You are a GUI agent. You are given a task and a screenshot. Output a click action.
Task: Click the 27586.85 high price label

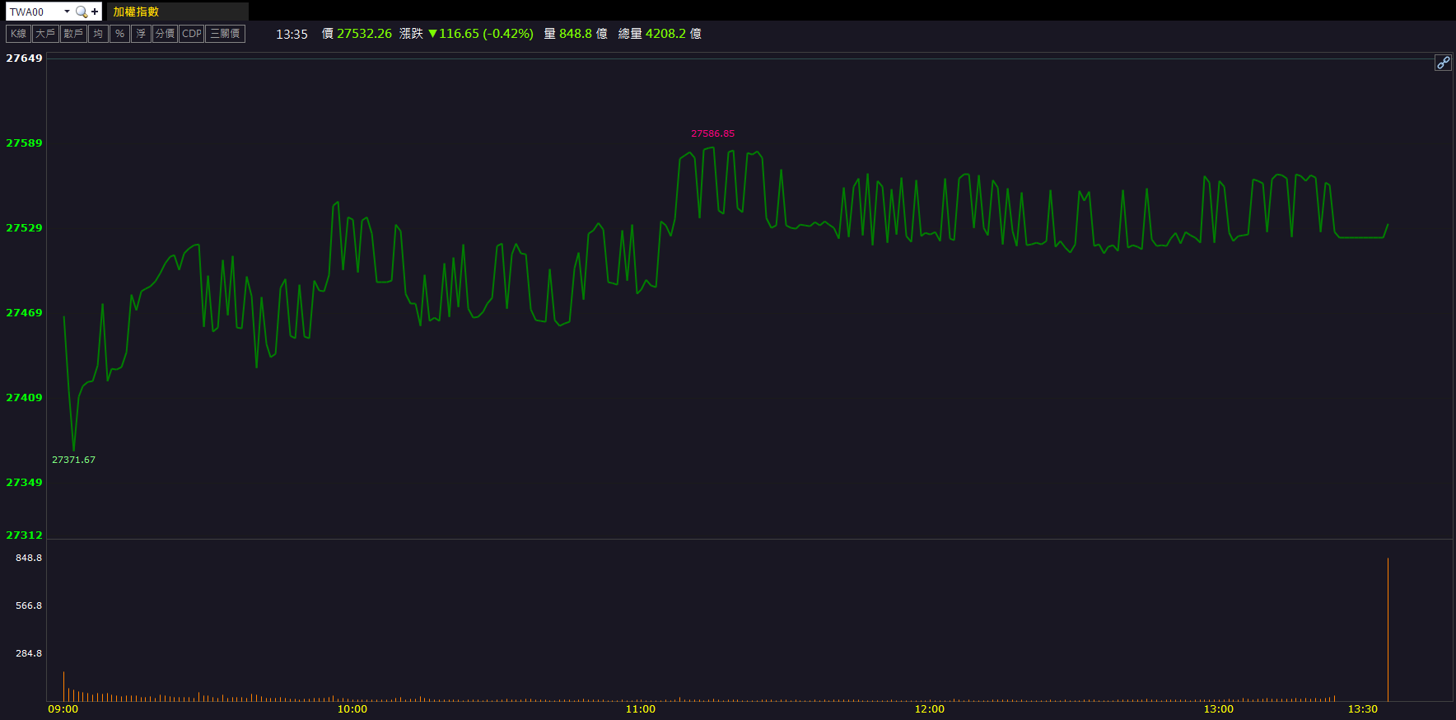coord(713,134)
